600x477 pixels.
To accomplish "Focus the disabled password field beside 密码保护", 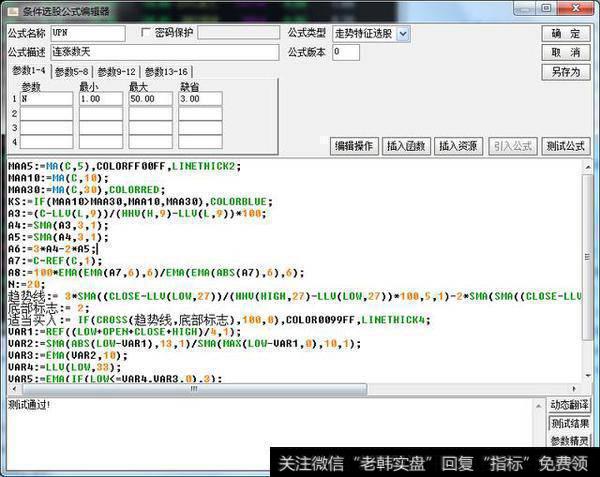I will tap(238, 33).
